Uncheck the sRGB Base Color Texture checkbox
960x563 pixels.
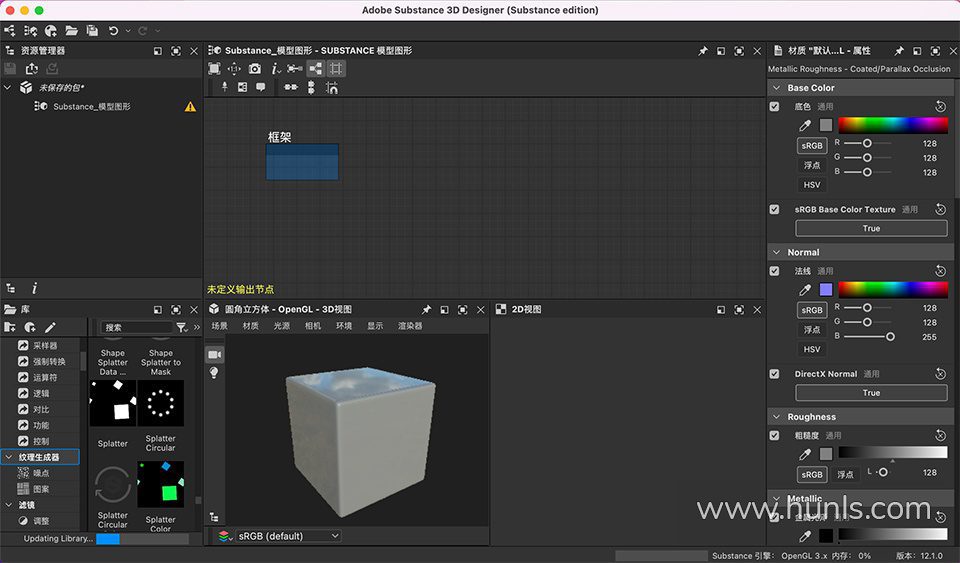tap(774, 209)
